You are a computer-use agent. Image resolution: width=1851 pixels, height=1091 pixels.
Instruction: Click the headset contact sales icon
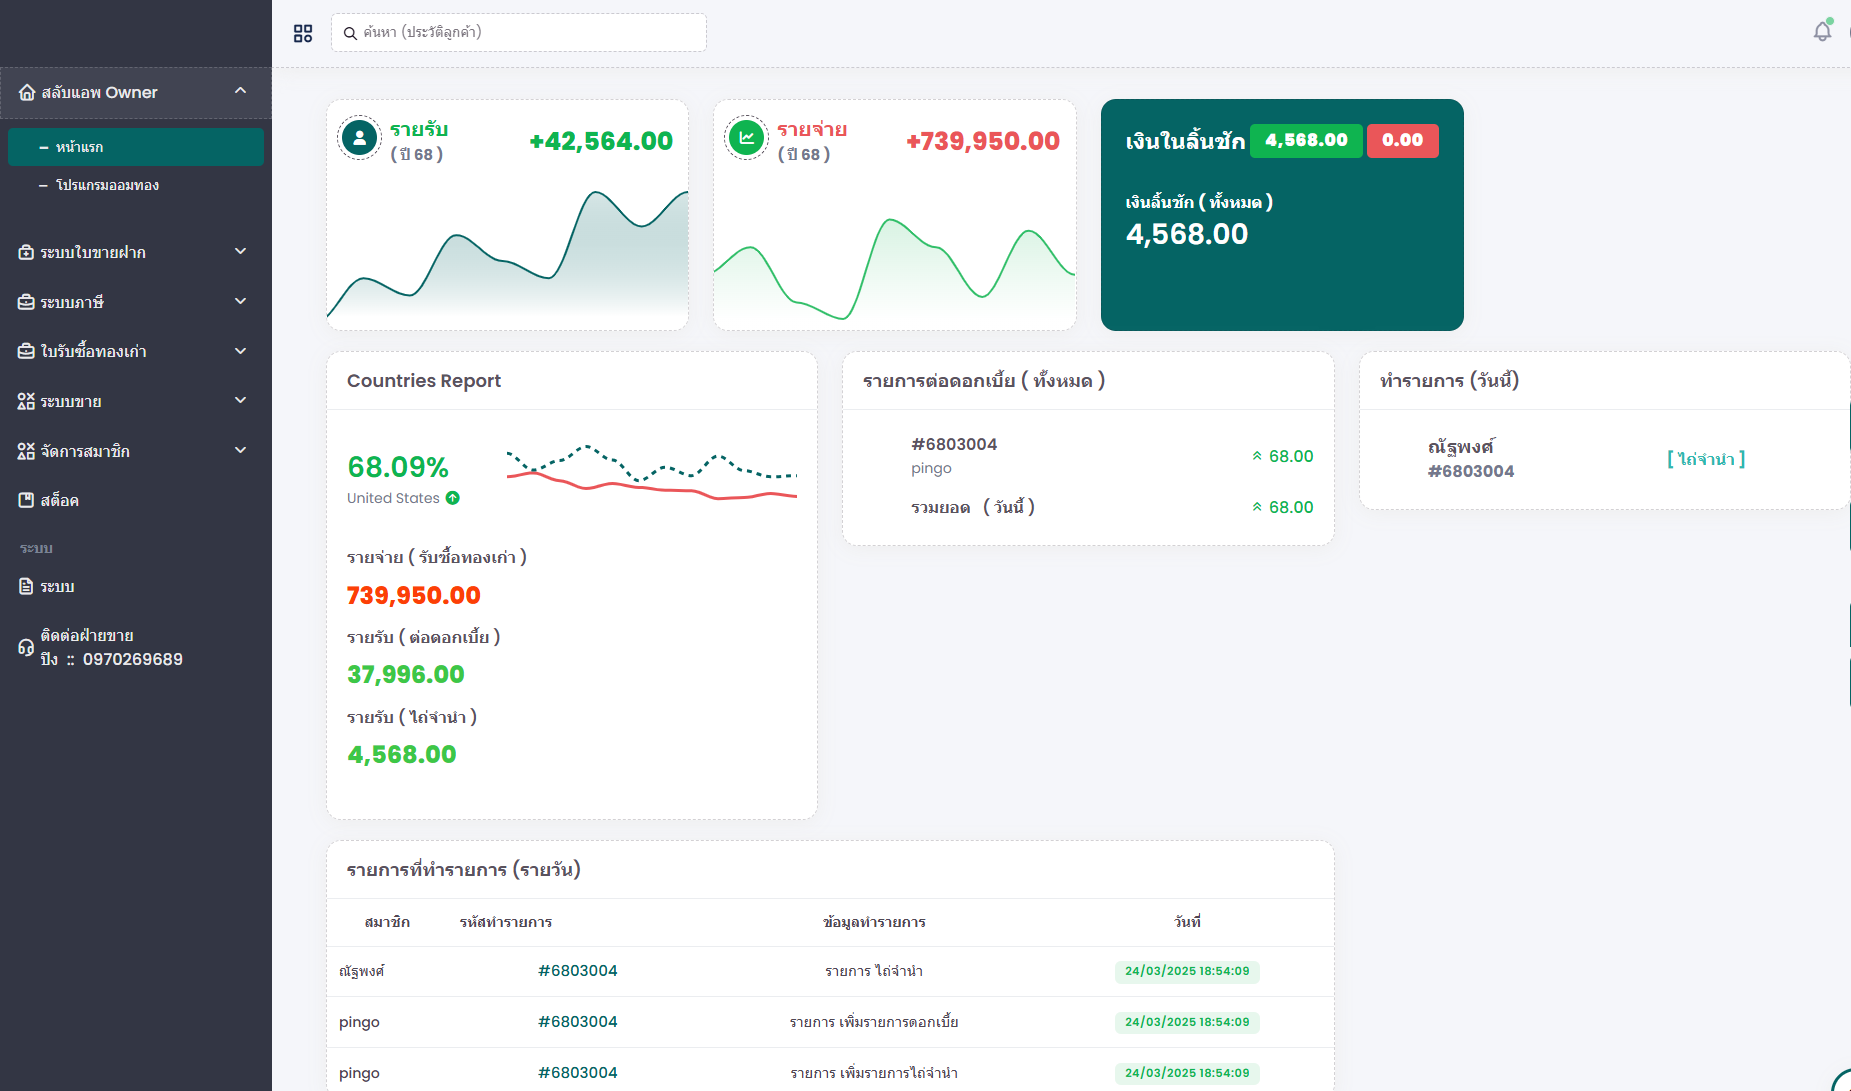pyautogui.click(x=26, y=648)
